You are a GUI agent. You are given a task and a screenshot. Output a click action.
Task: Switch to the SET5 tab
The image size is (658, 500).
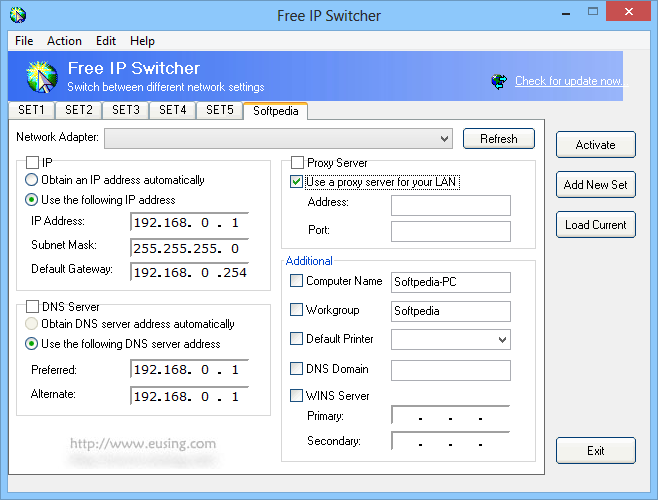click(x=219, y=110)
